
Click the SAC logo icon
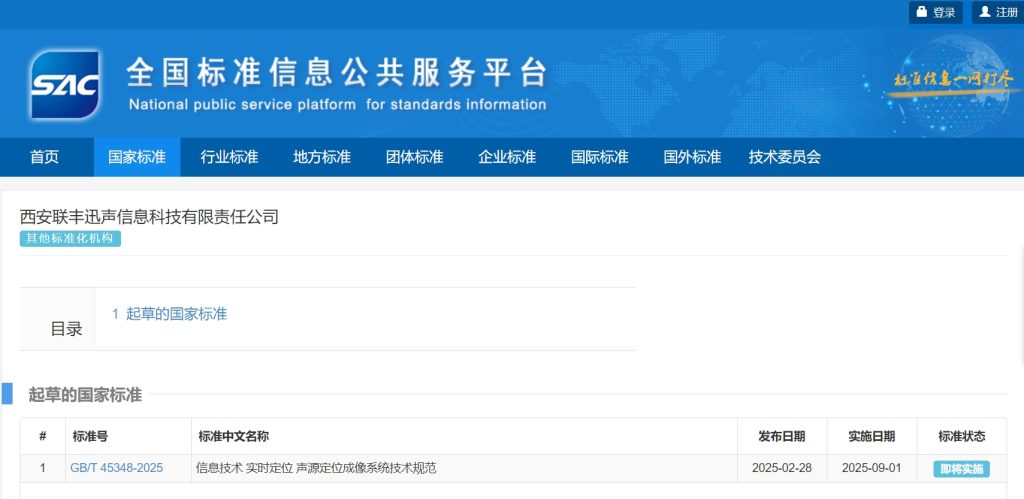tap(65, 84)
